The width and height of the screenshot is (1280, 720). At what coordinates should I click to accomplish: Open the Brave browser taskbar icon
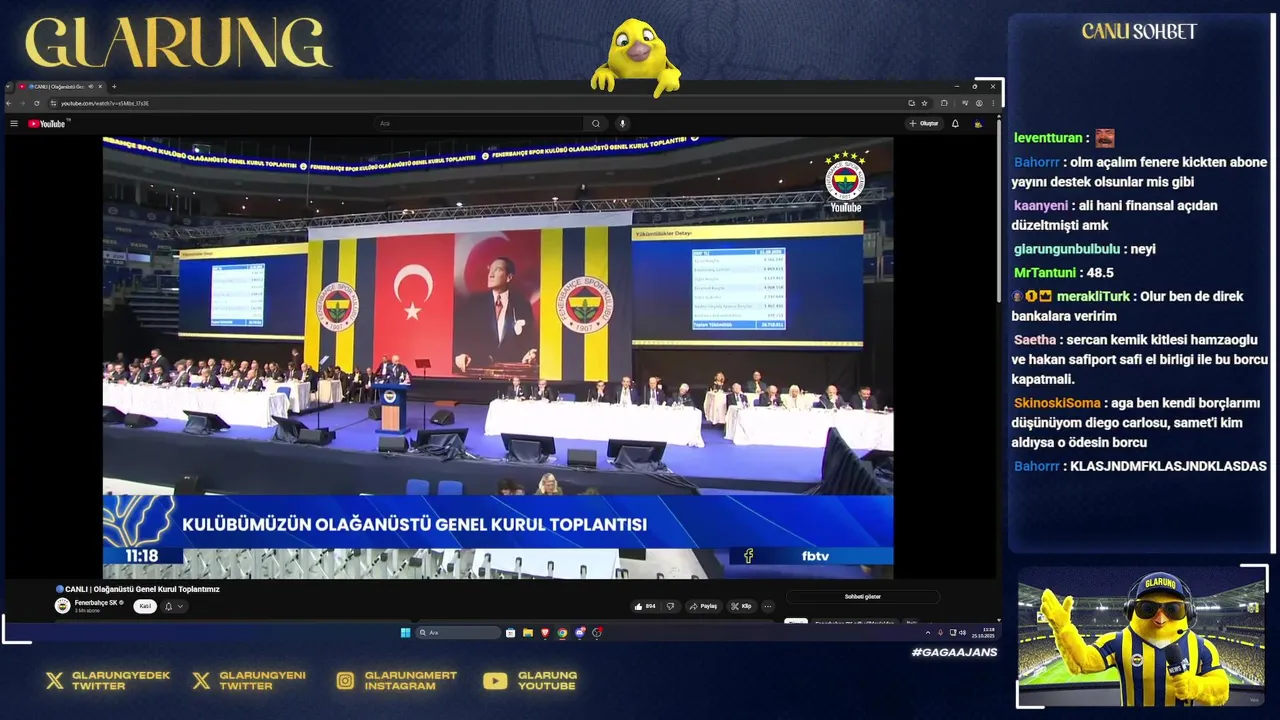(545, 632)
